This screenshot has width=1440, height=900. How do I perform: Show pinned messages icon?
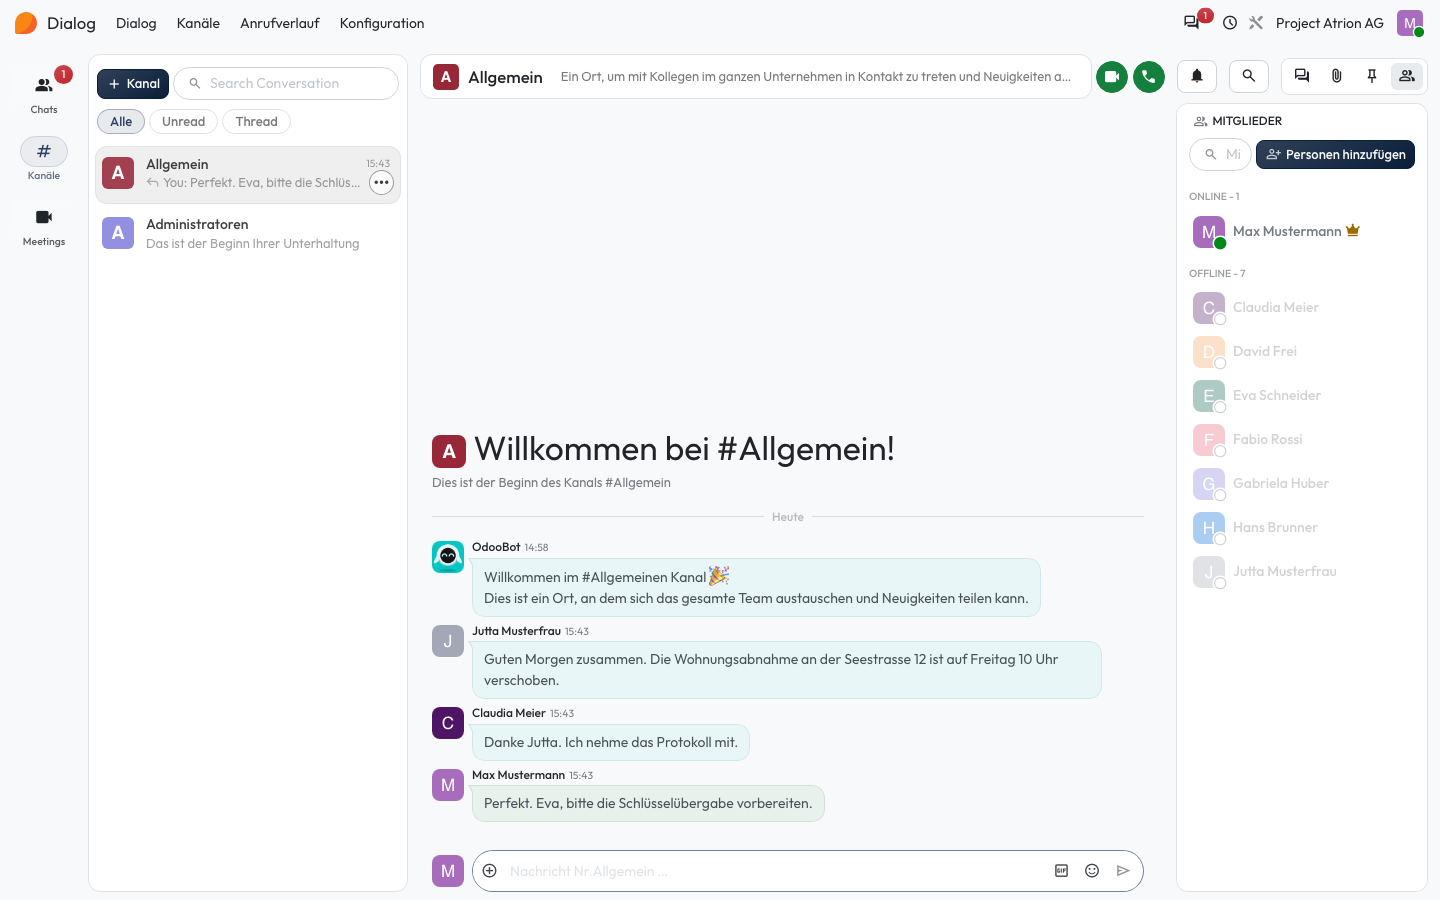click(x=1372, y=76)
